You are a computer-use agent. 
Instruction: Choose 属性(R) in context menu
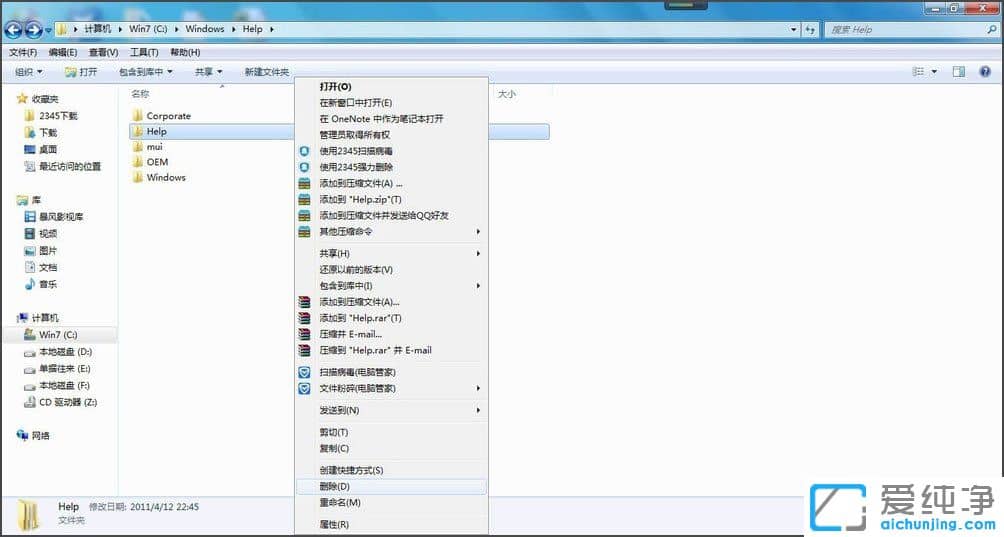point(391,524)
